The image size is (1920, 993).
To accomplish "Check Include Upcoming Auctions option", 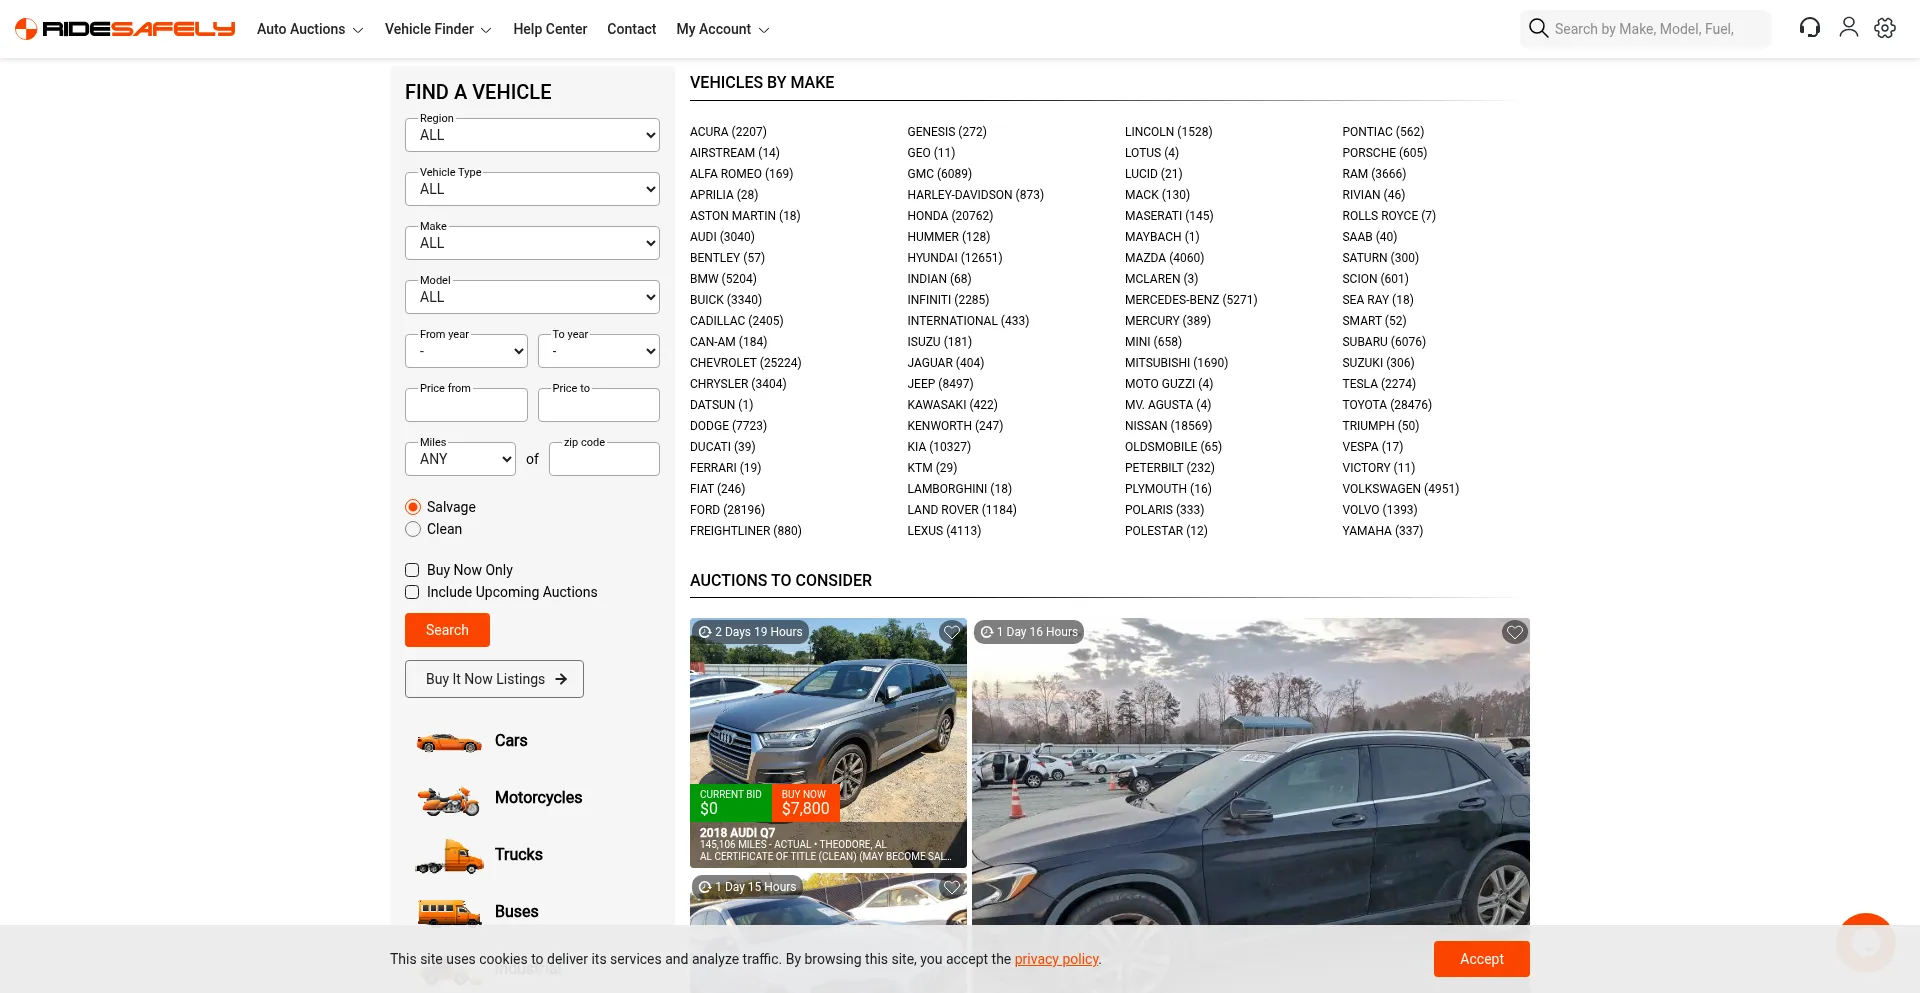I will click(412, 592).
